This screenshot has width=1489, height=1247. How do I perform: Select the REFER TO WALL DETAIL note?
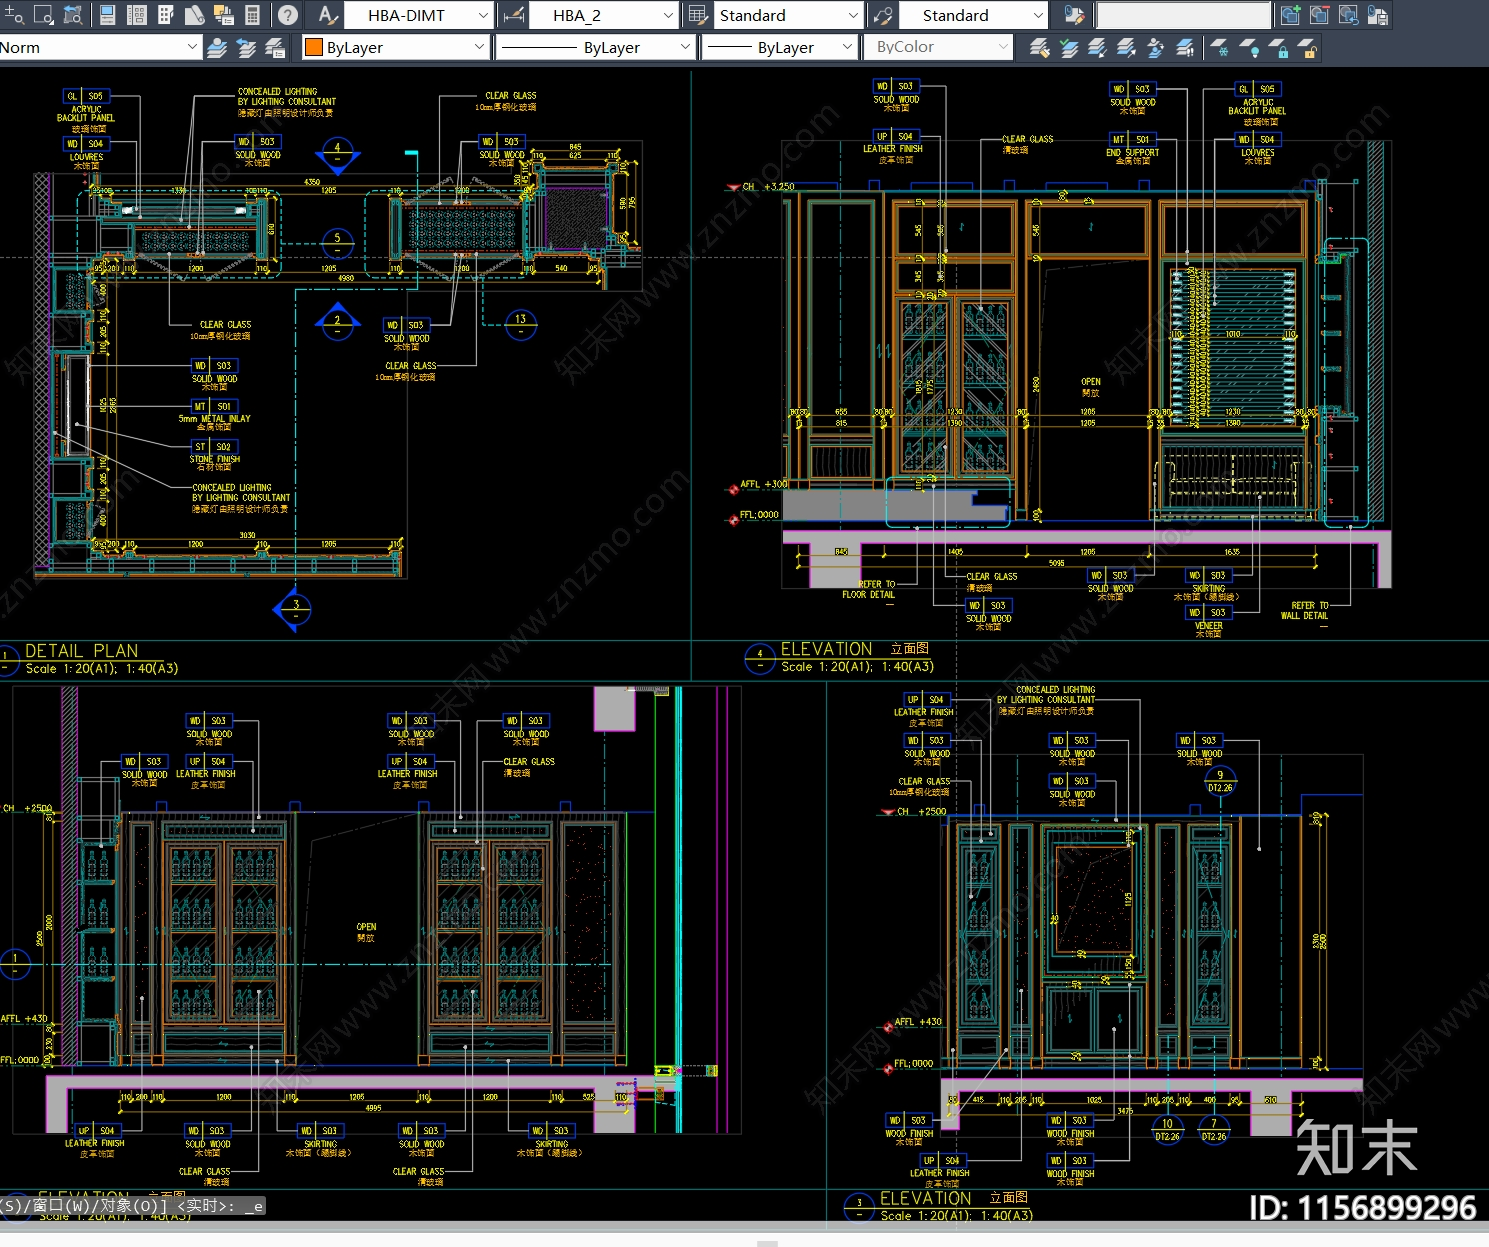pyautogui.click(x=1305, y=610)
